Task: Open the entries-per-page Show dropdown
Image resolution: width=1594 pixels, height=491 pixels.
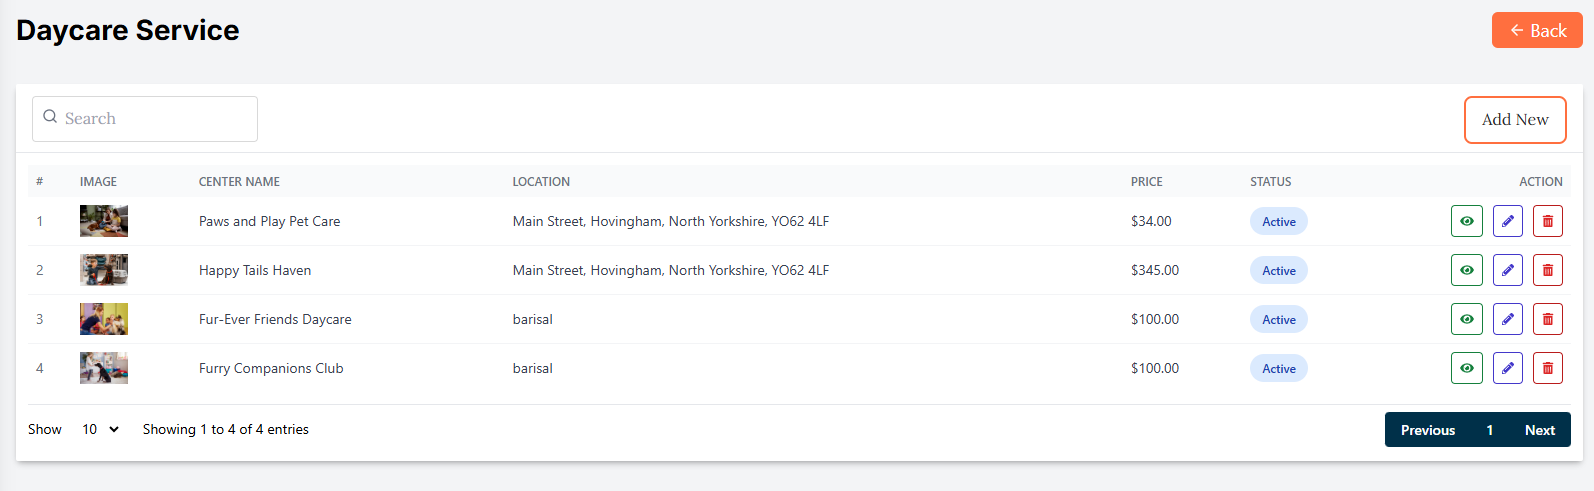Action: click(100, 429)
